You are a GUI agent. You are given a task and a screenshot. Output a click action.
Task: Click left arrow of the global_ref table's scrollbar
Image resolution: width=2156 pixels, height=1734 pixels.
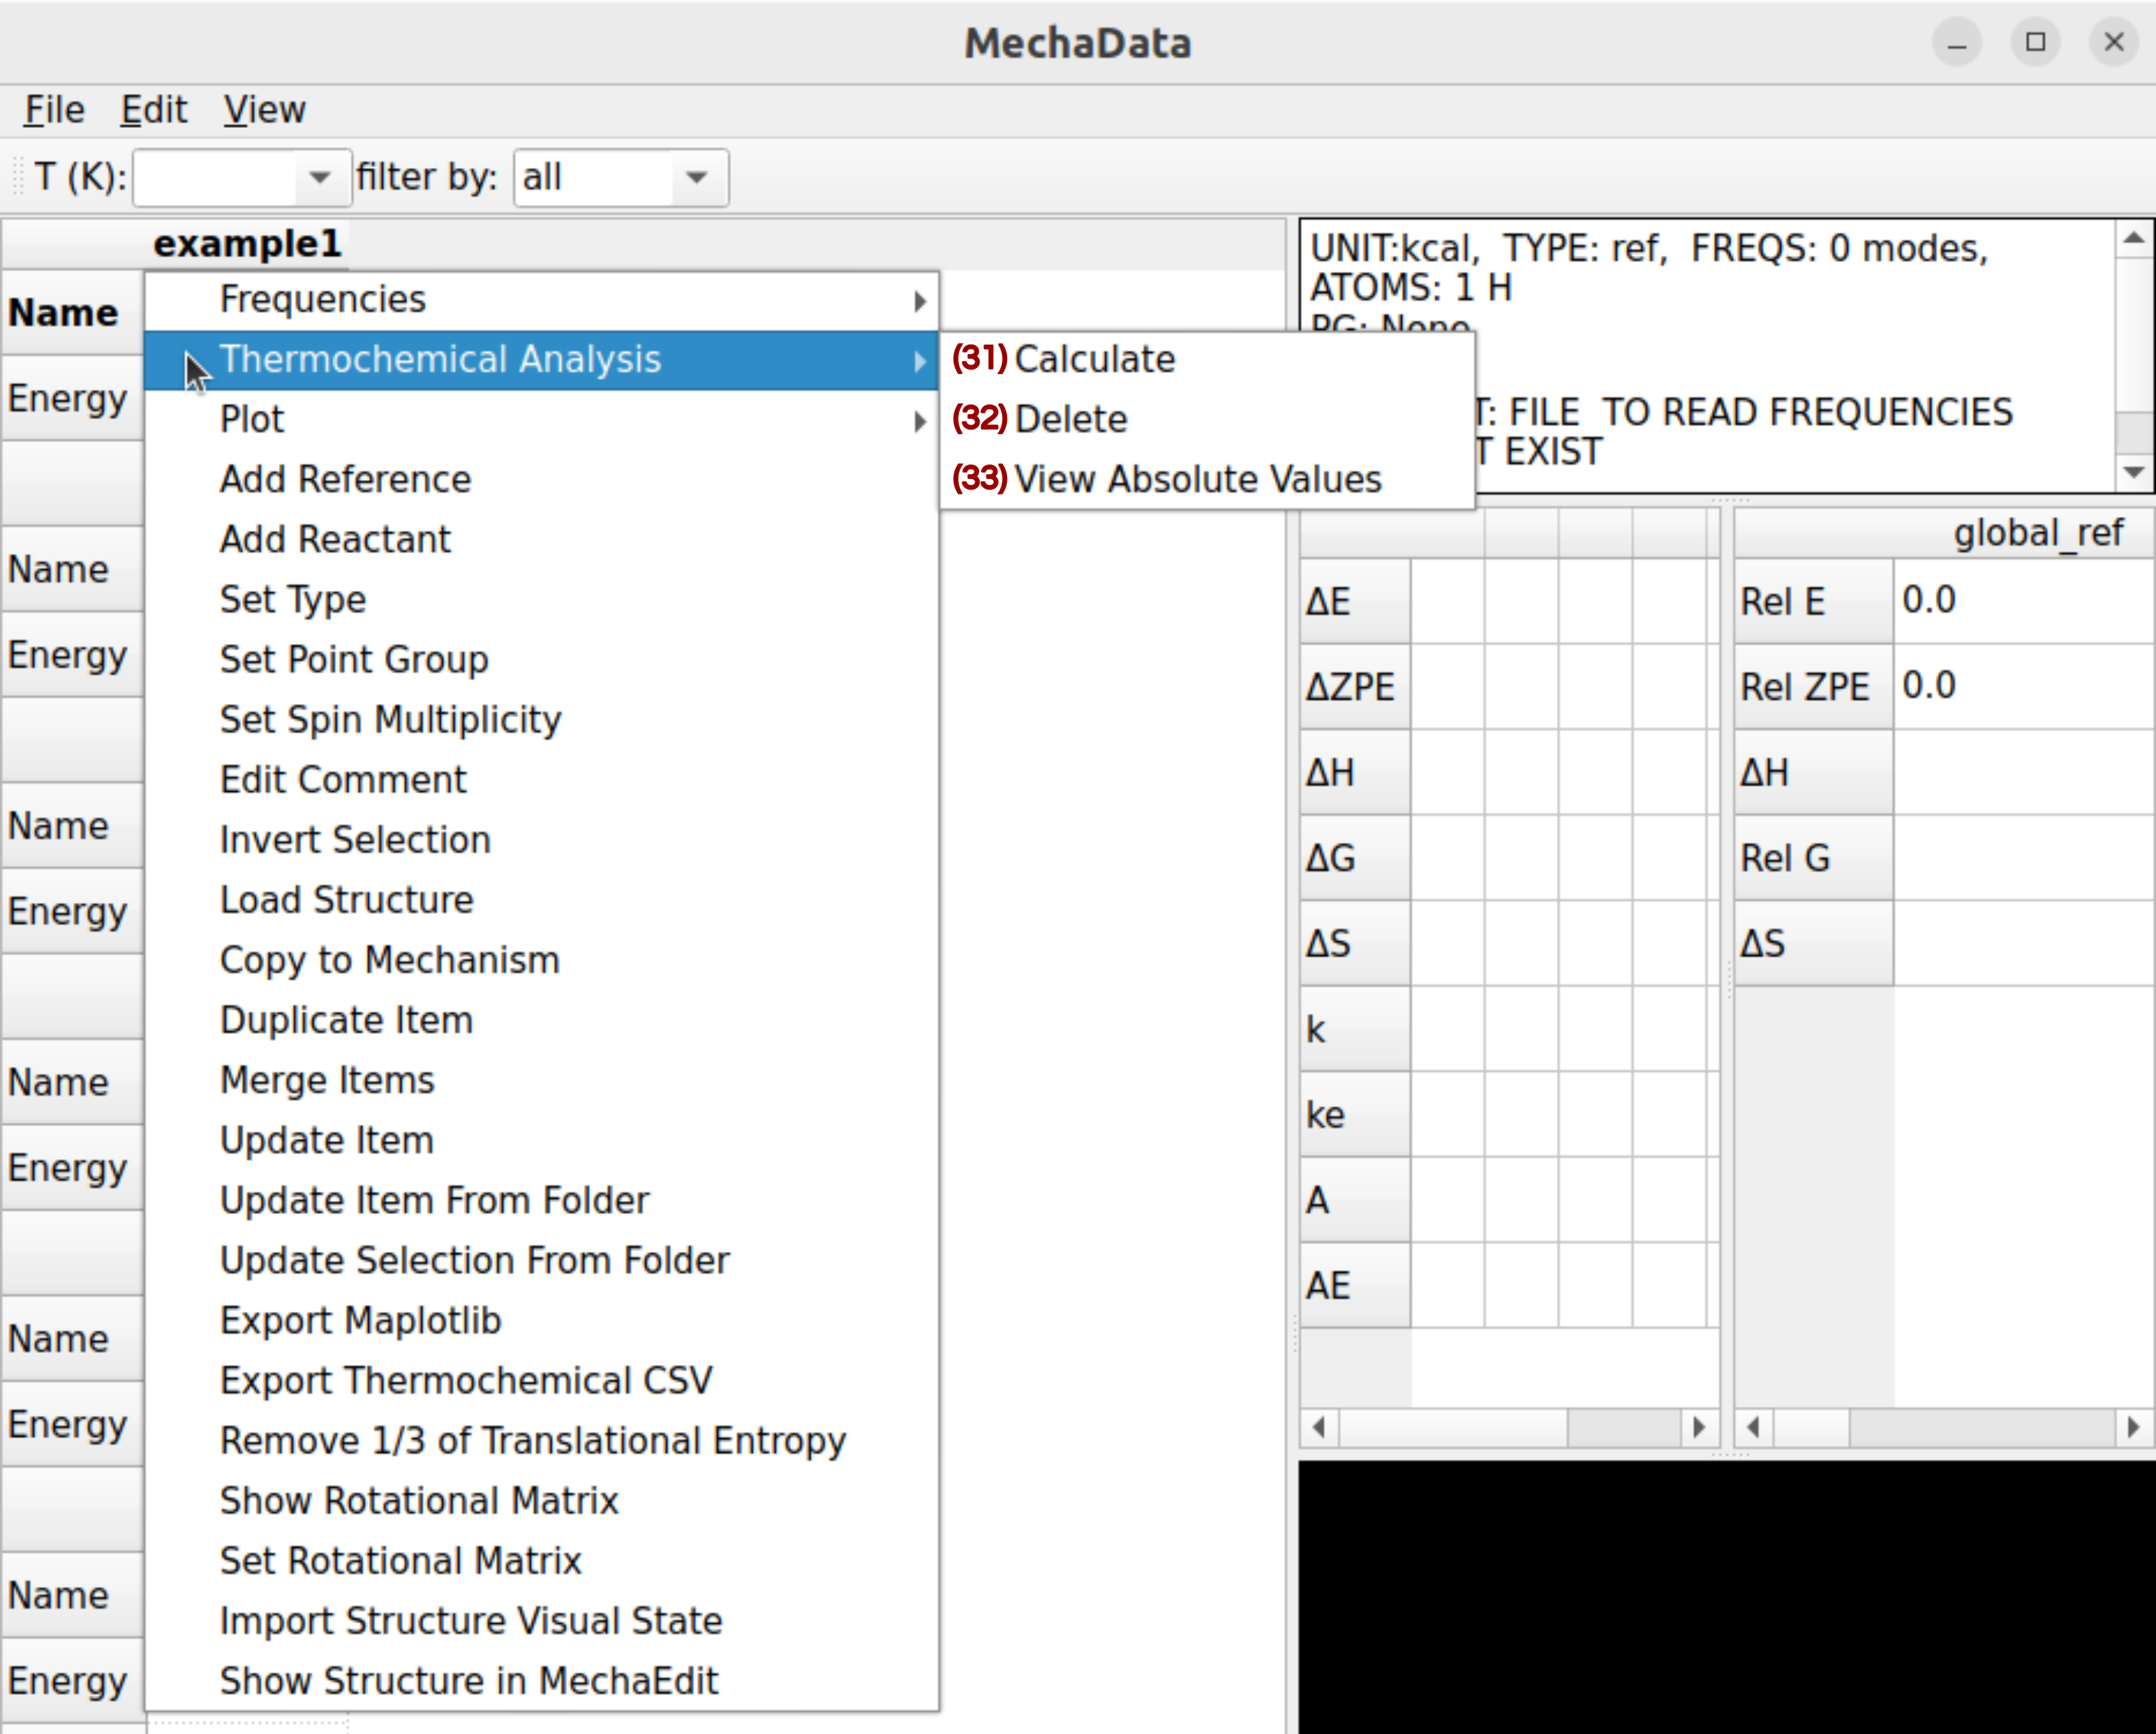tap(1753, 1427)
